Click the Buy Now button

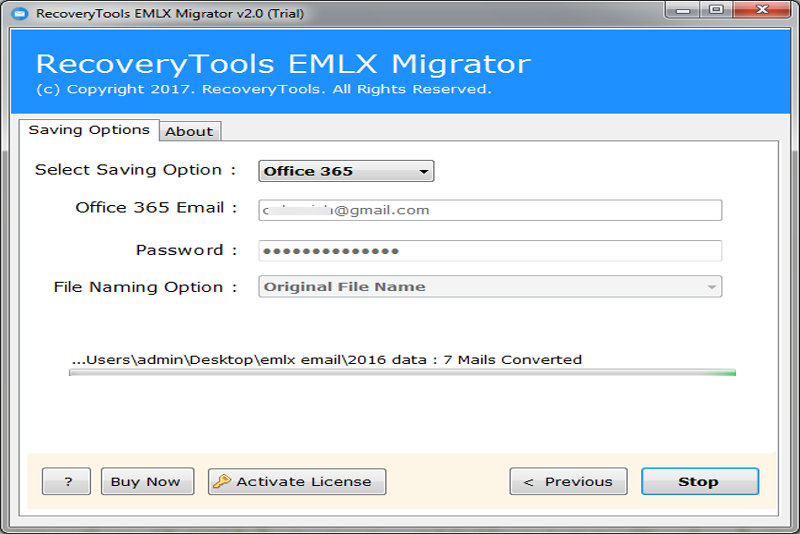tap(147, 481)
